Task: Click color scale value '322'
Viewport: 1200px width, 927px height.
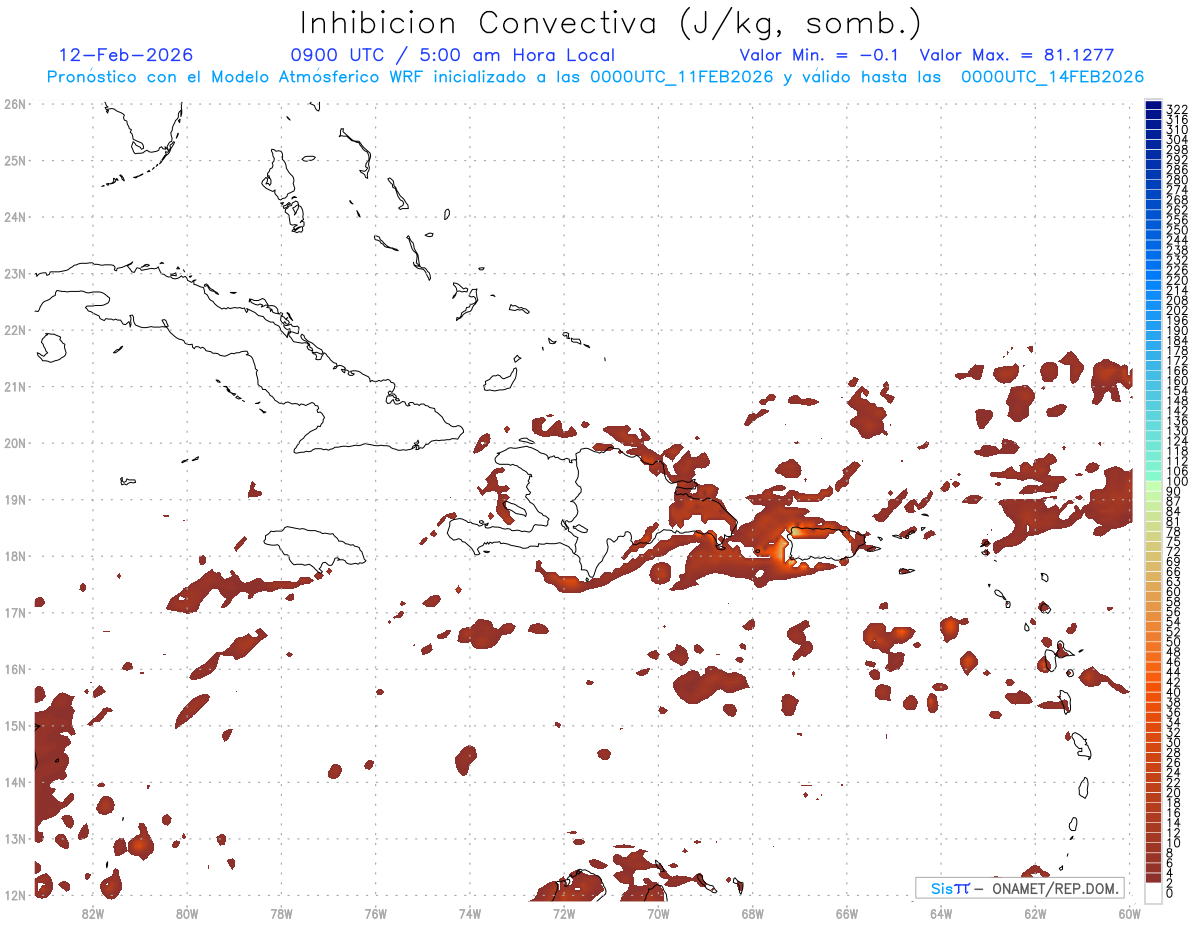Action: tap(1177, 109)
